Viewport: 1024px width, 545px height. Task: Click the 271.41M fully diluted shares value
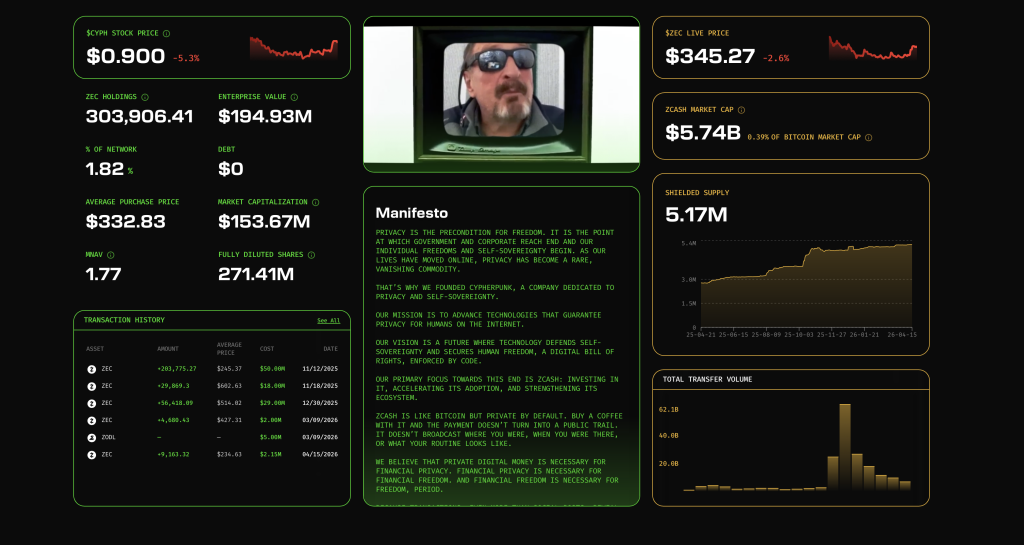pyautogui.click(x=256, y=274)
